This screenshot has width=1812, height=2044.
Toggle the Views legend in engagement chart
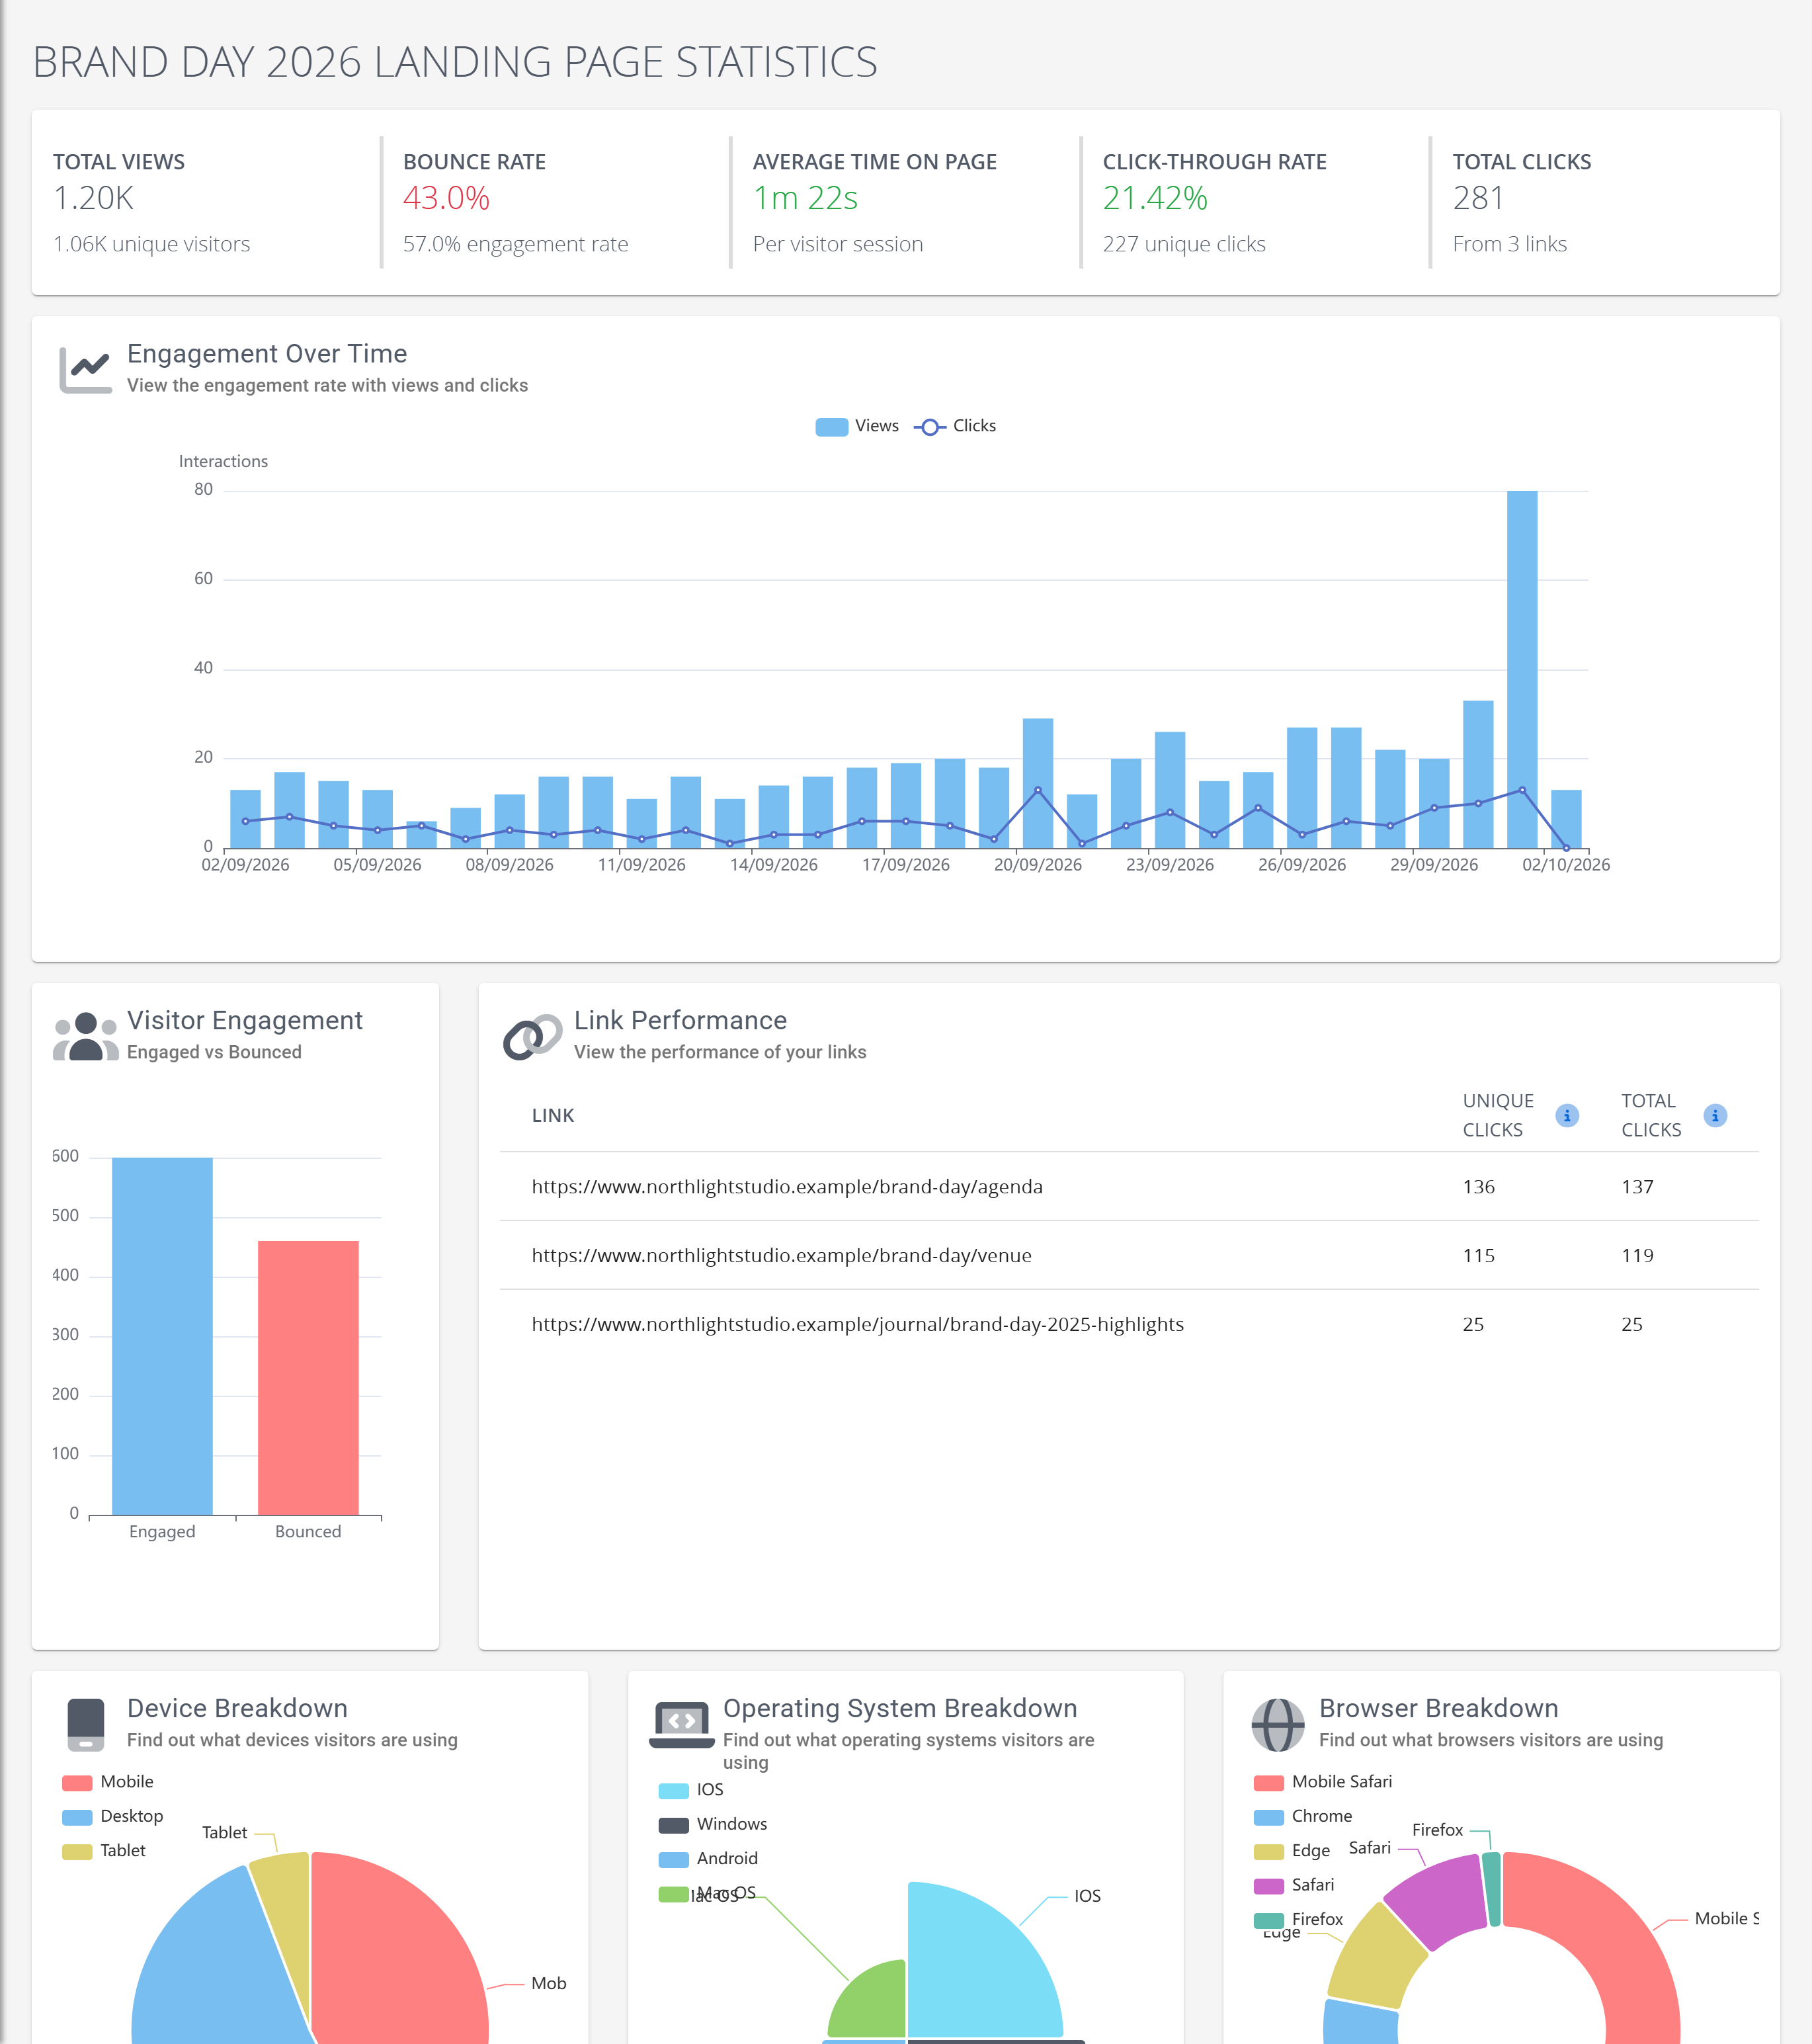coord(857,426)
